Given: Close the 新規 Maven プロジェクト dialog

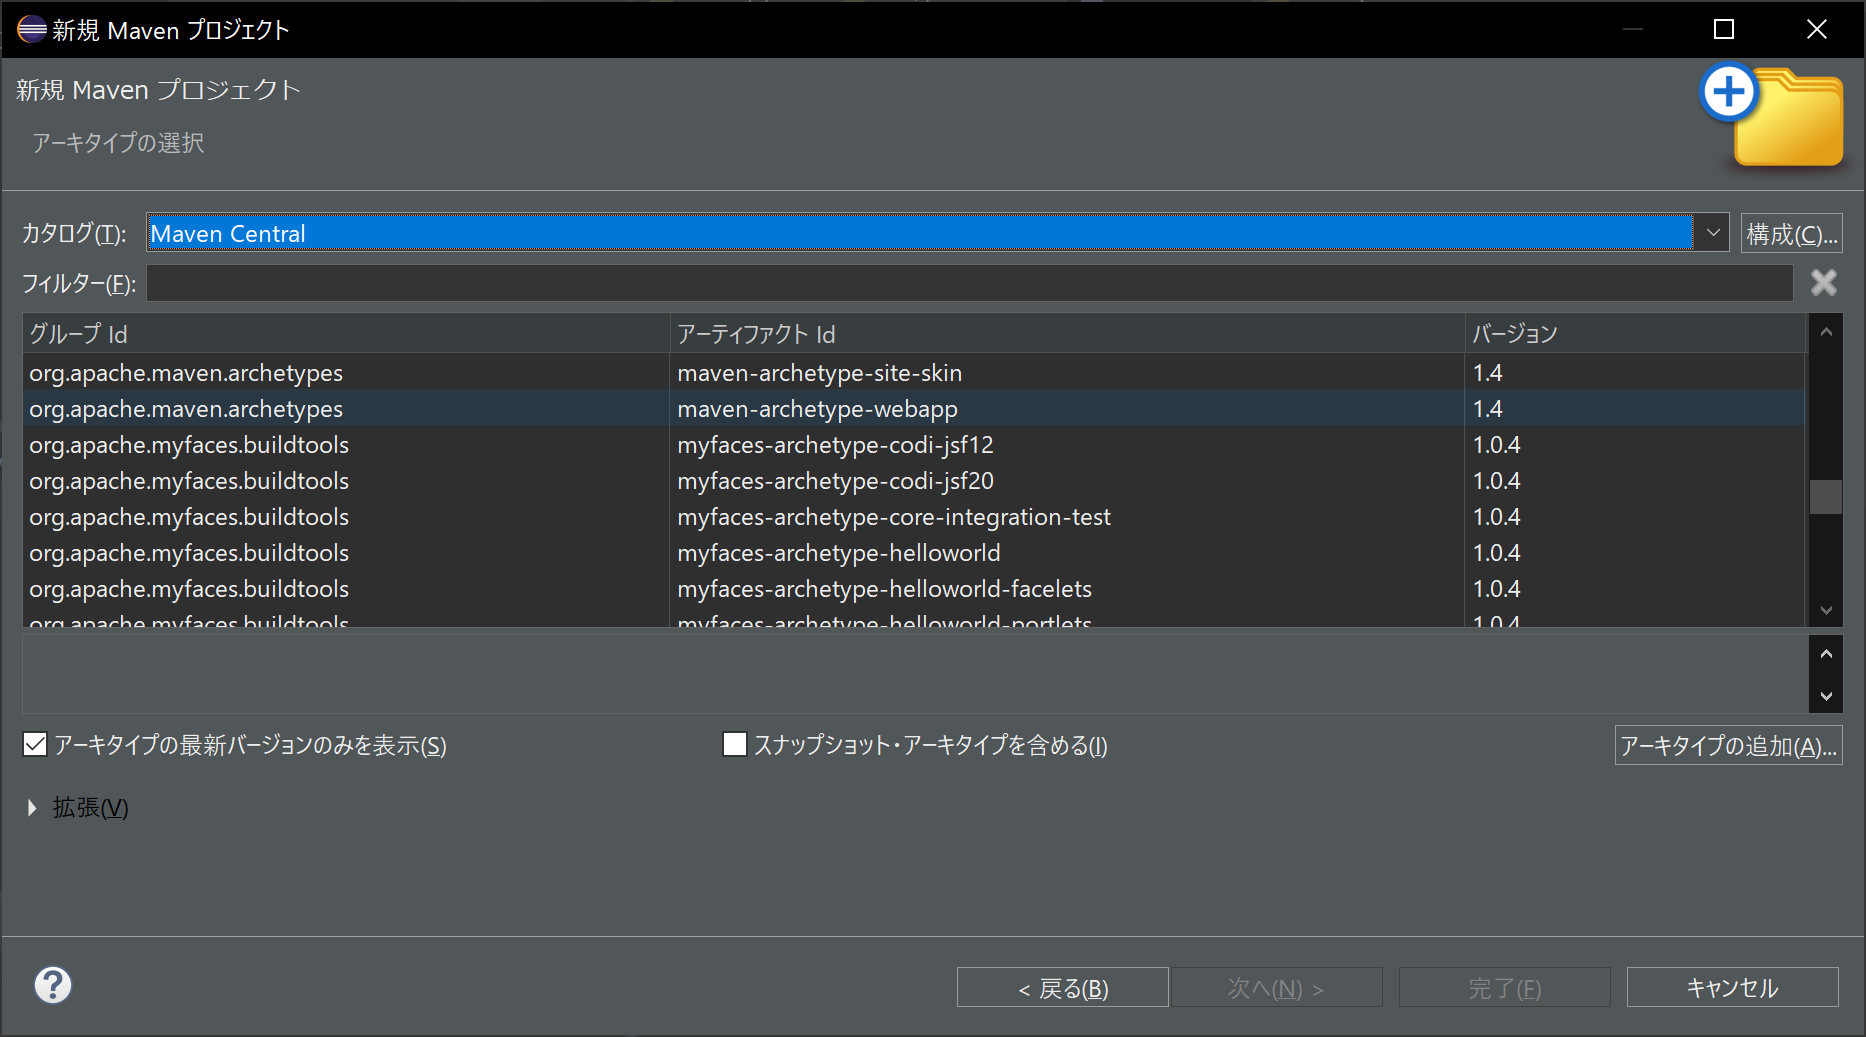Looking at the screenshot, I should coord(1817,29).
